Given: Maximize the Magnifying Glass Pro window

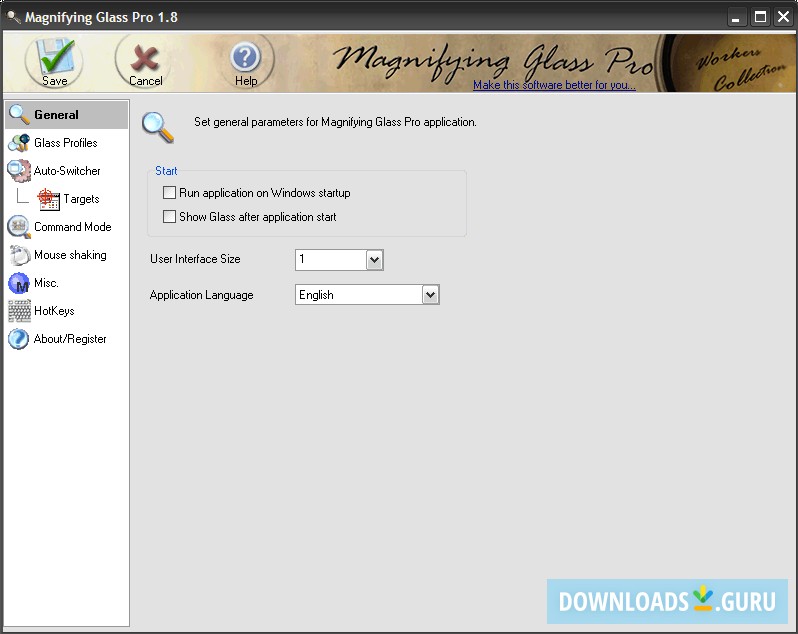Looking at the screenshot, I should (x=760, y=17).
